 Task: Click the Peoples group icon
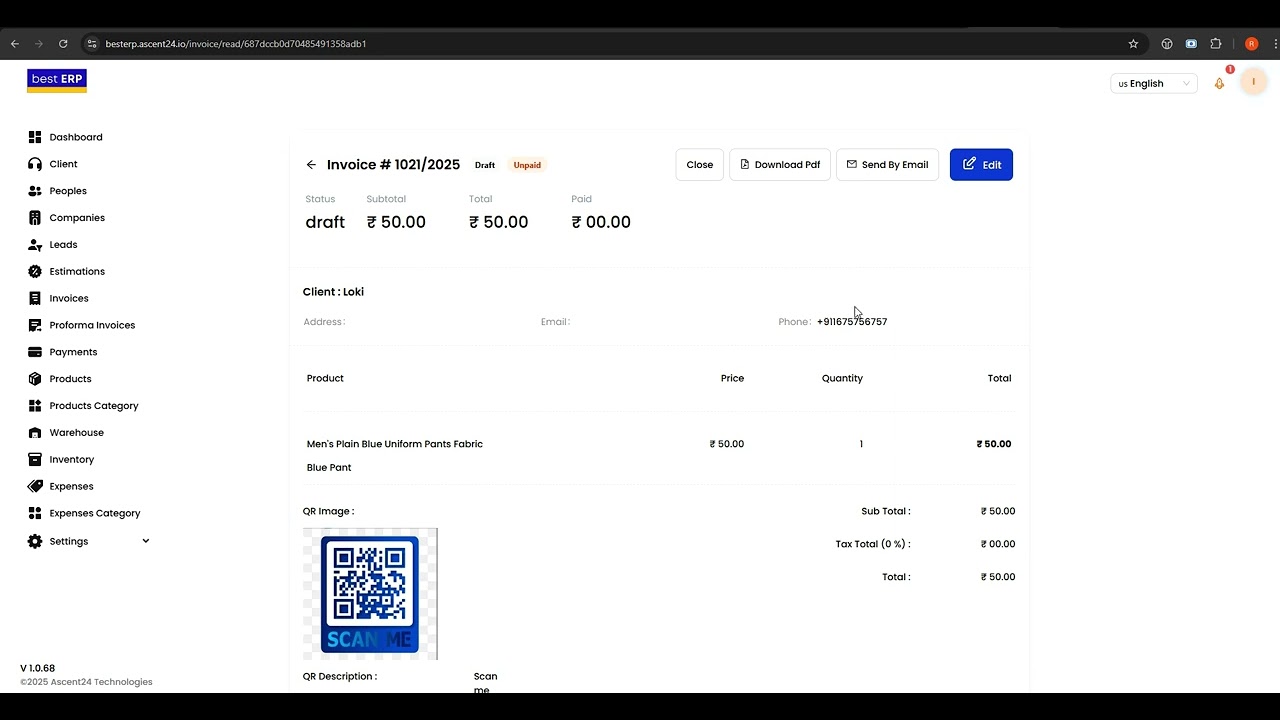(35, 191)
